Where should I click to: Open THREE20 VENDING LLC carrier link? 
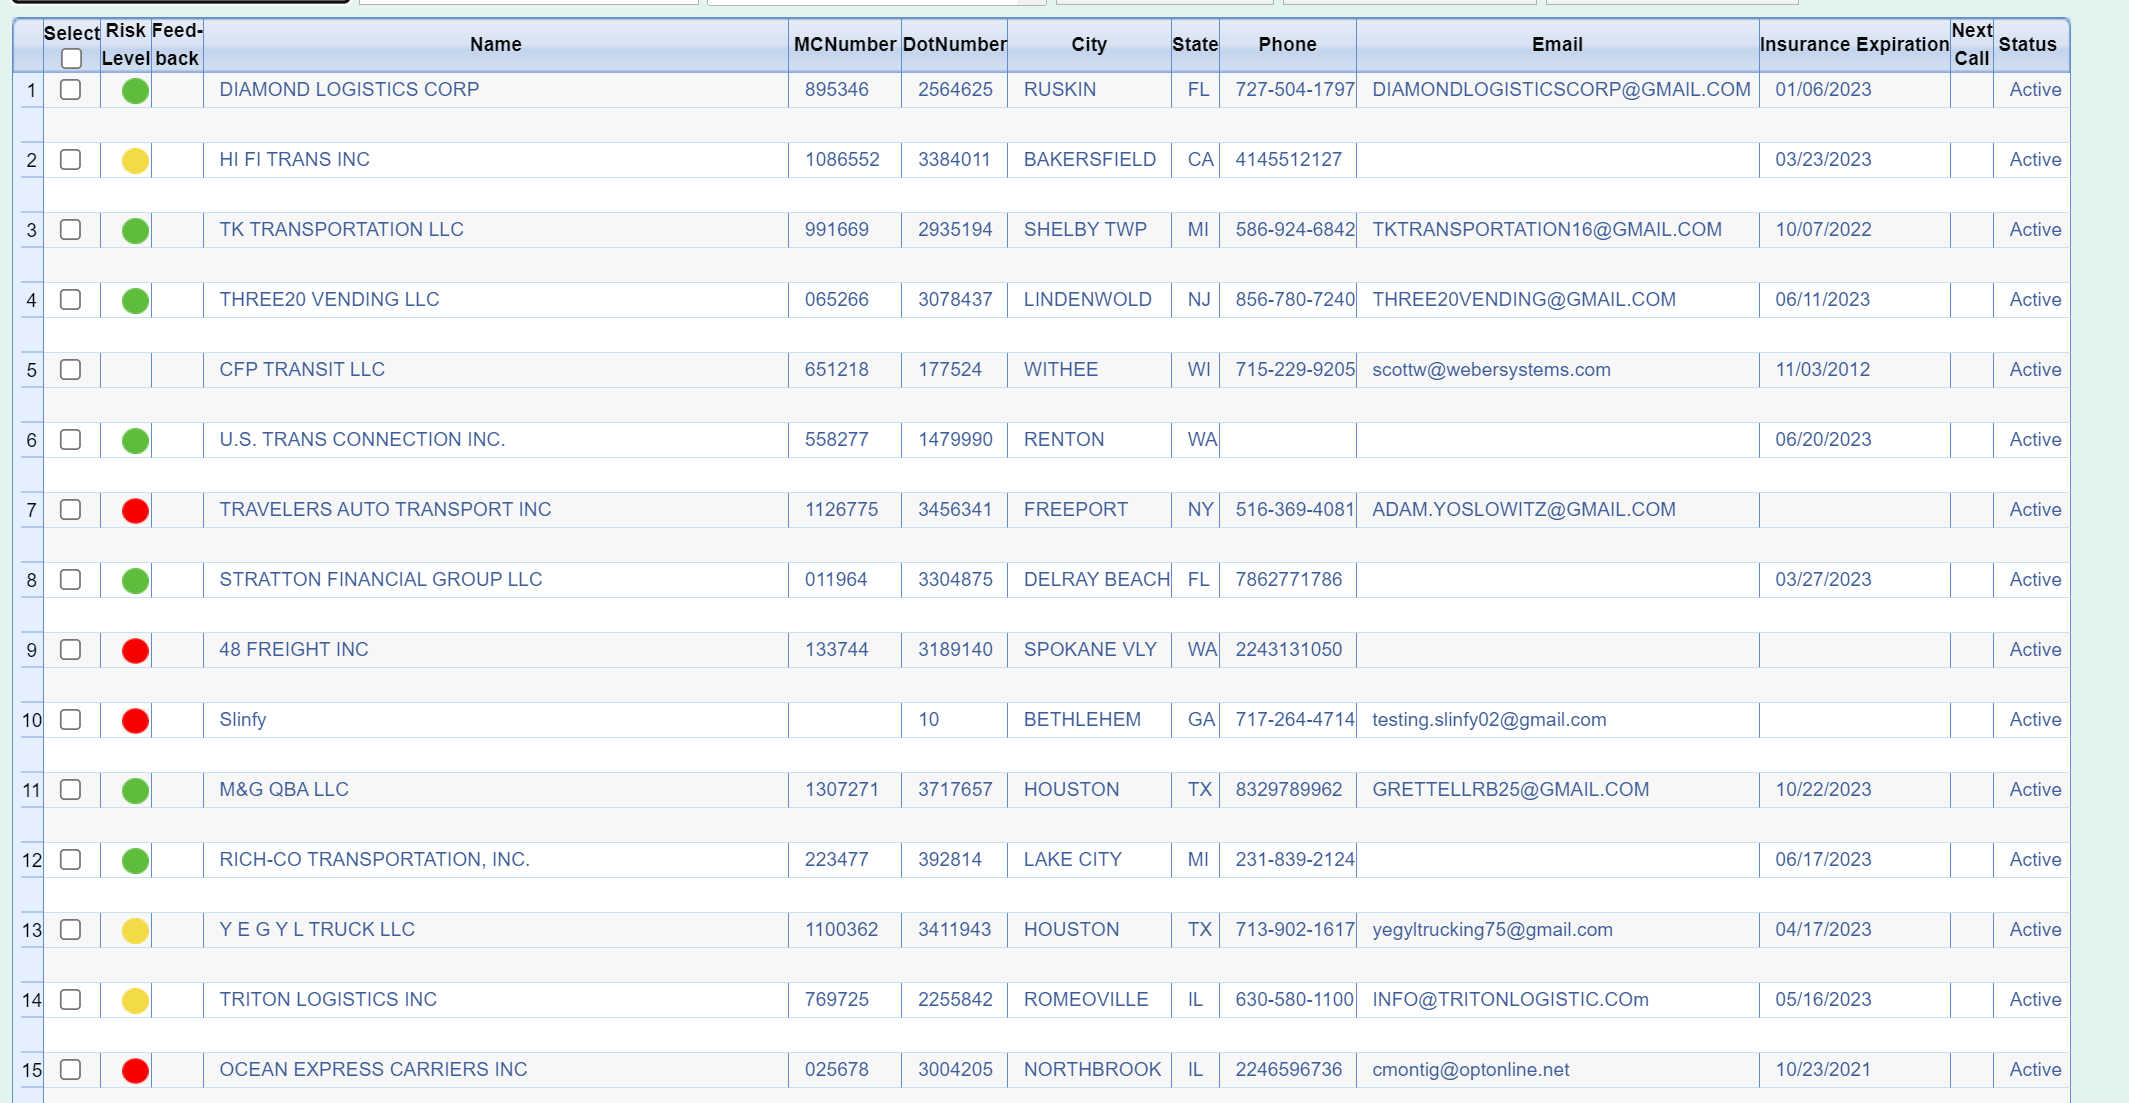point(329,300)
